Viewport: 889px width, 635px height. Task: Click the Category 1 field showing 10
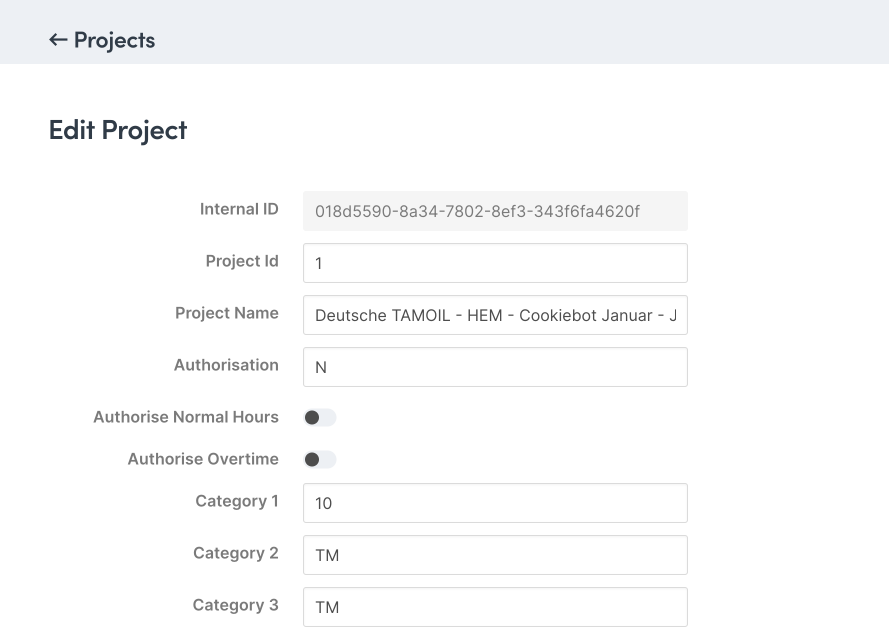(x=495, y=503)
